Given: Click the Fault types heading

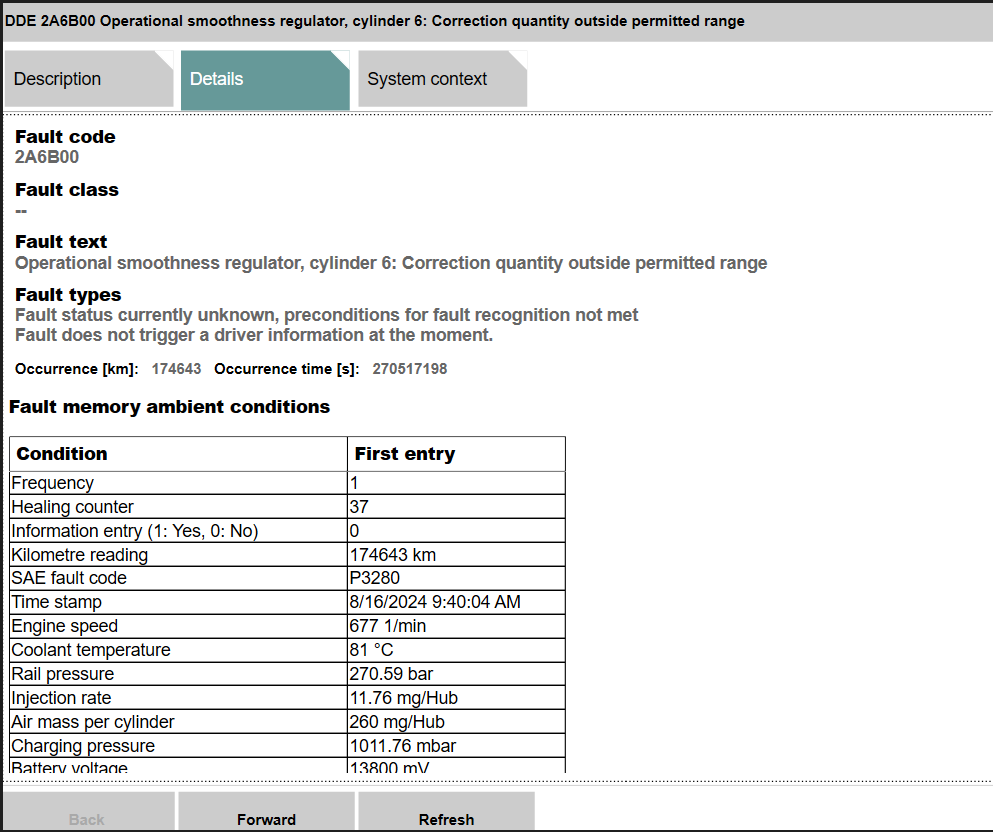Looking at the screenshot, I should [x=68, y=294].
